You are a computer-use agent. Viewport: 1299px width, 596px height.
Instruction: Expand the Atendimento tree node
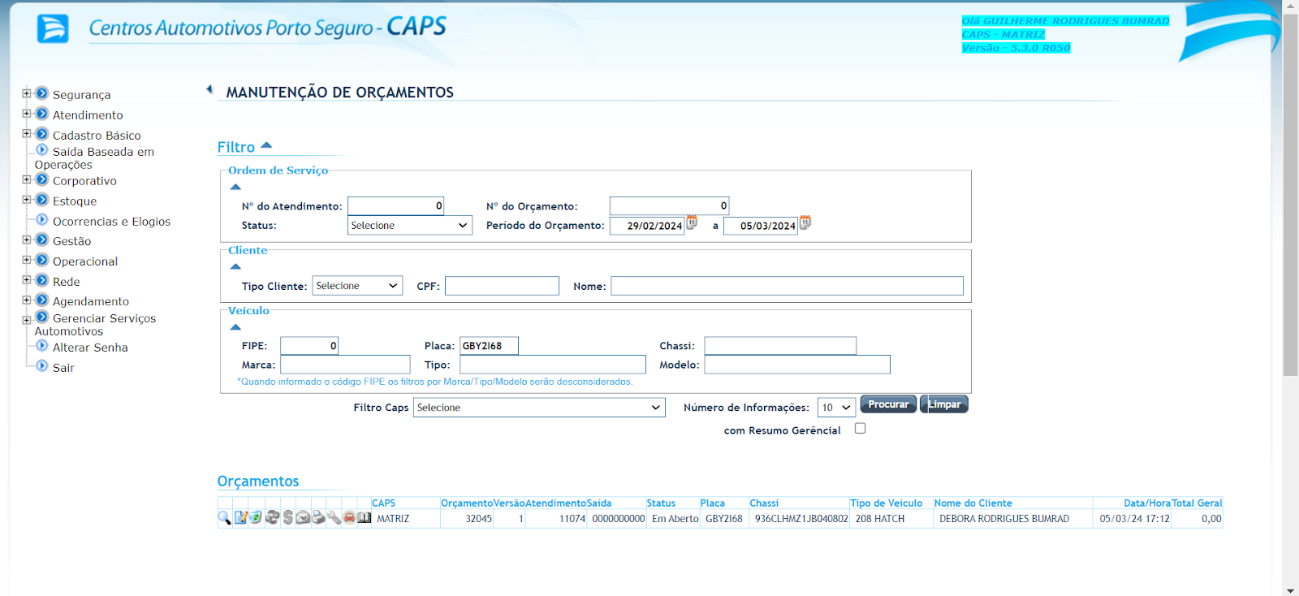point(27,114)
